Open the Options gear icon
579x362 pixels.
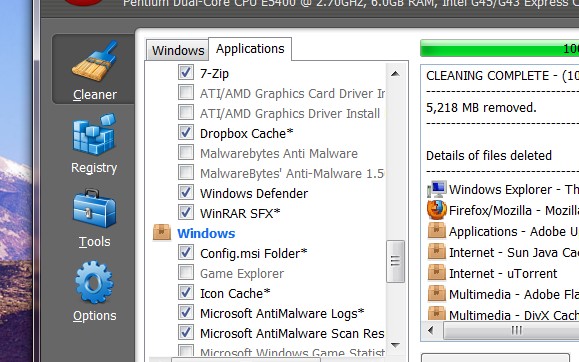click(x=94, y=283)
